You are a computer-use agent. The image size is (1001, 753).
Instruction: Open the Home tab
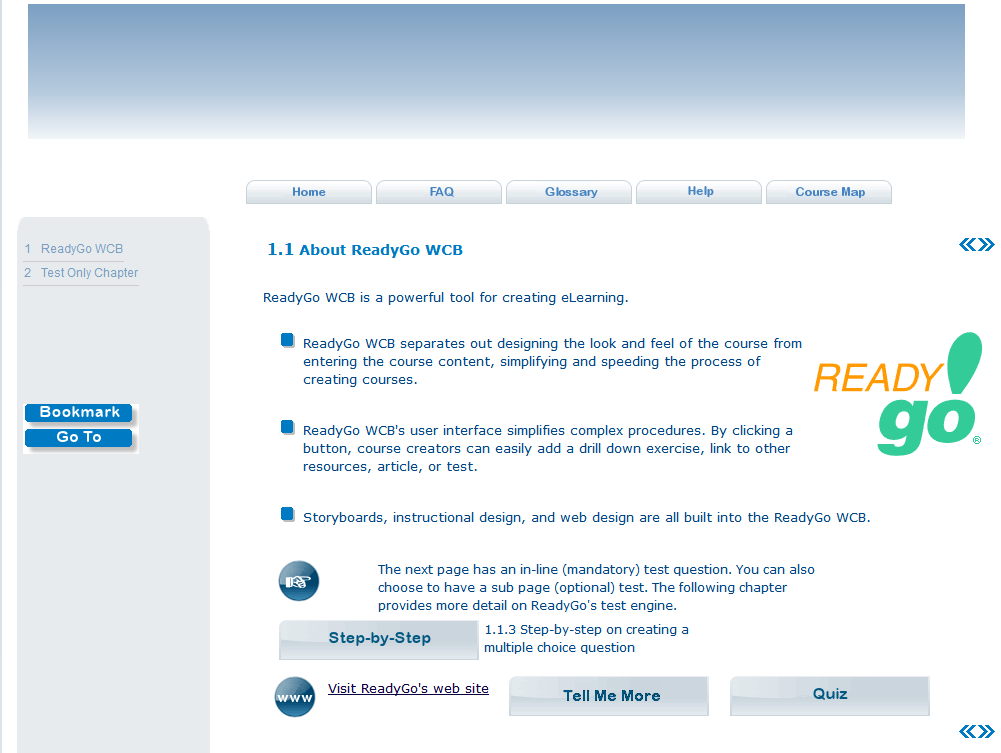click(309, 192)
